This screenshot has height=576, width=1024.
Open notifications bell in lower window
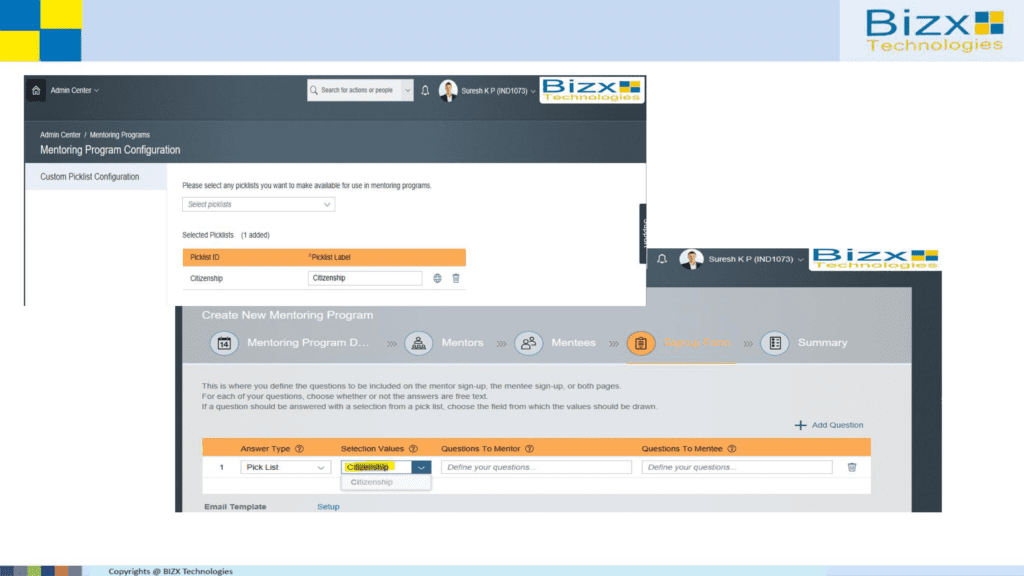662,259
